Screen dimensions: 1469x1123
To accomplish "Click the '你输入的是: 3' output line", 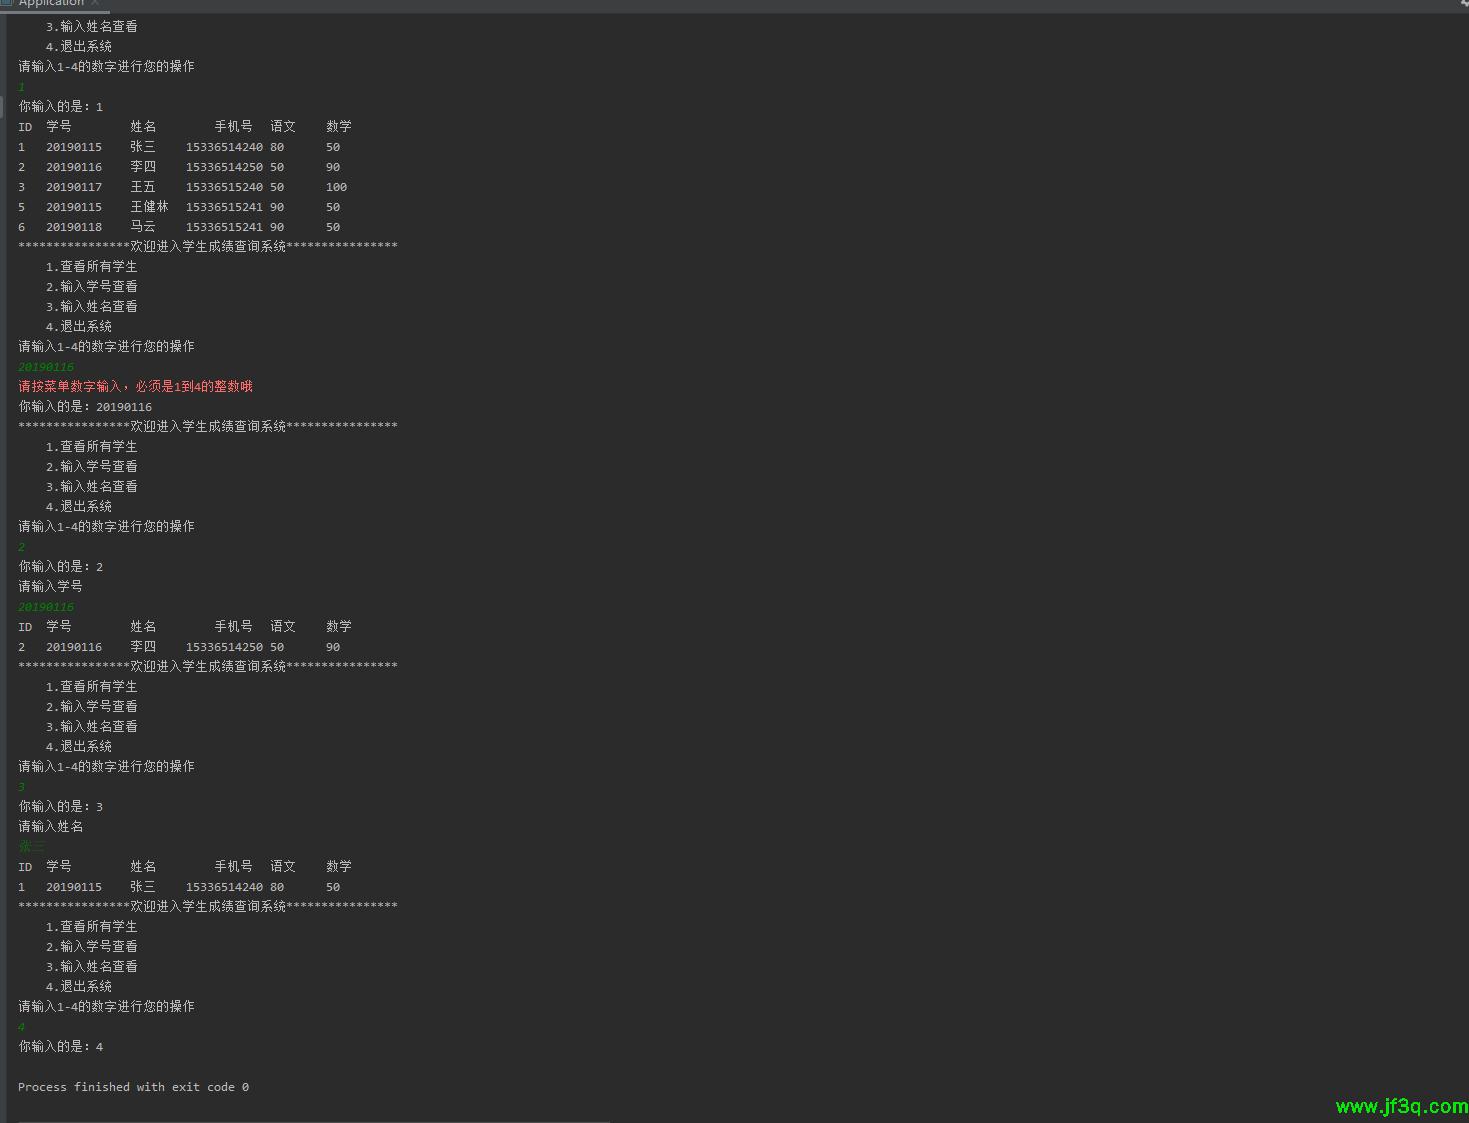I will point(60,807).
